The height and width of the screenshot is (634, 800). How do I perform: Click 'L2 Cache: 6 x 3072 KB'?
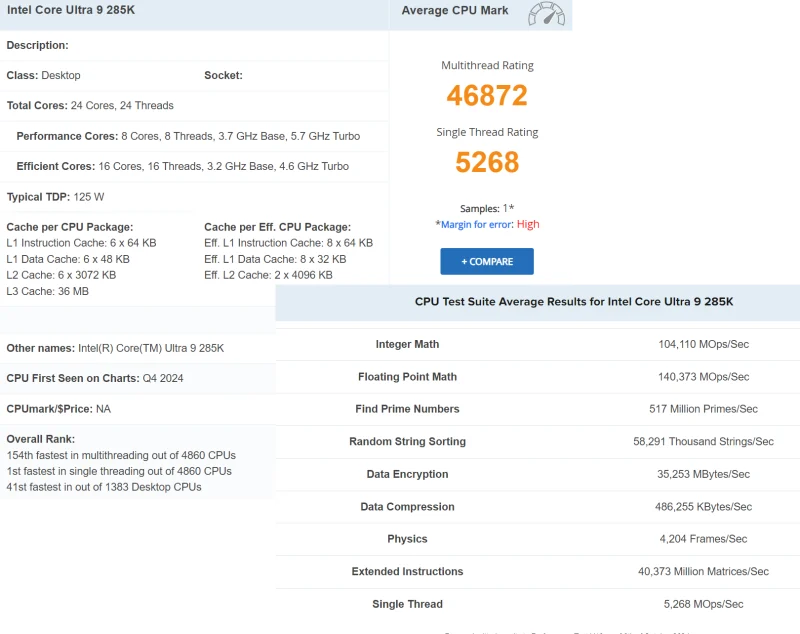coord(61,275)
